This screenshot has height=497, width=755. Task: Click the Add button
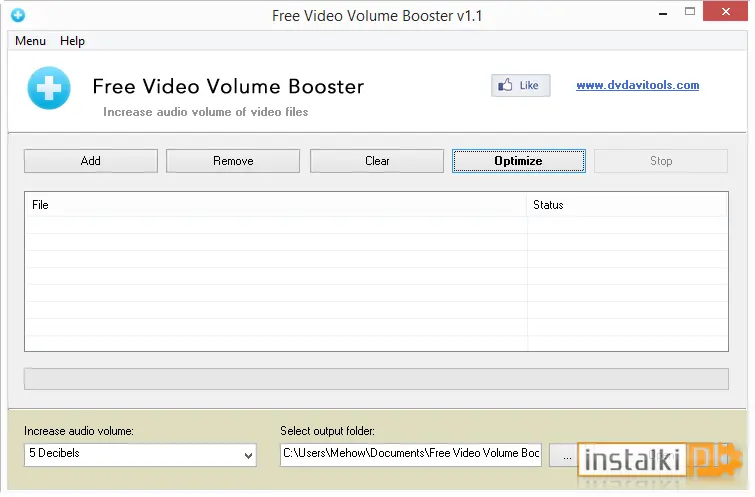click(91, 161)
